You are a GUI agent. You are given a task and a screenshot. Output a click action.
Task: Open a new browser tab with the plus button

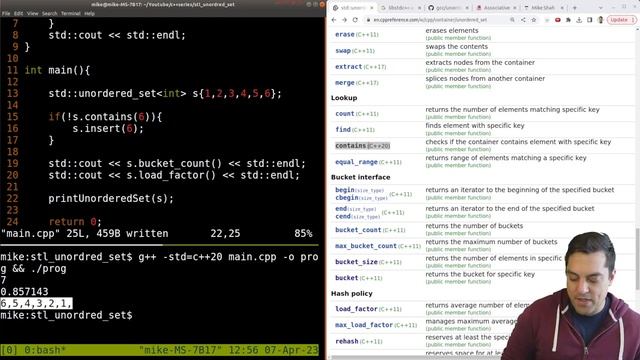tap(575, 7)
